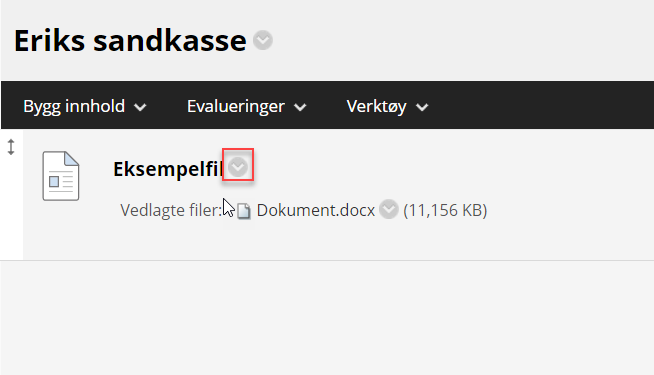The height and width of the screenshot is (375, 654).
Task: Open the highlighted chevron next to Eksempelfil
Action: pyautogui.click(x=238, y=167)
